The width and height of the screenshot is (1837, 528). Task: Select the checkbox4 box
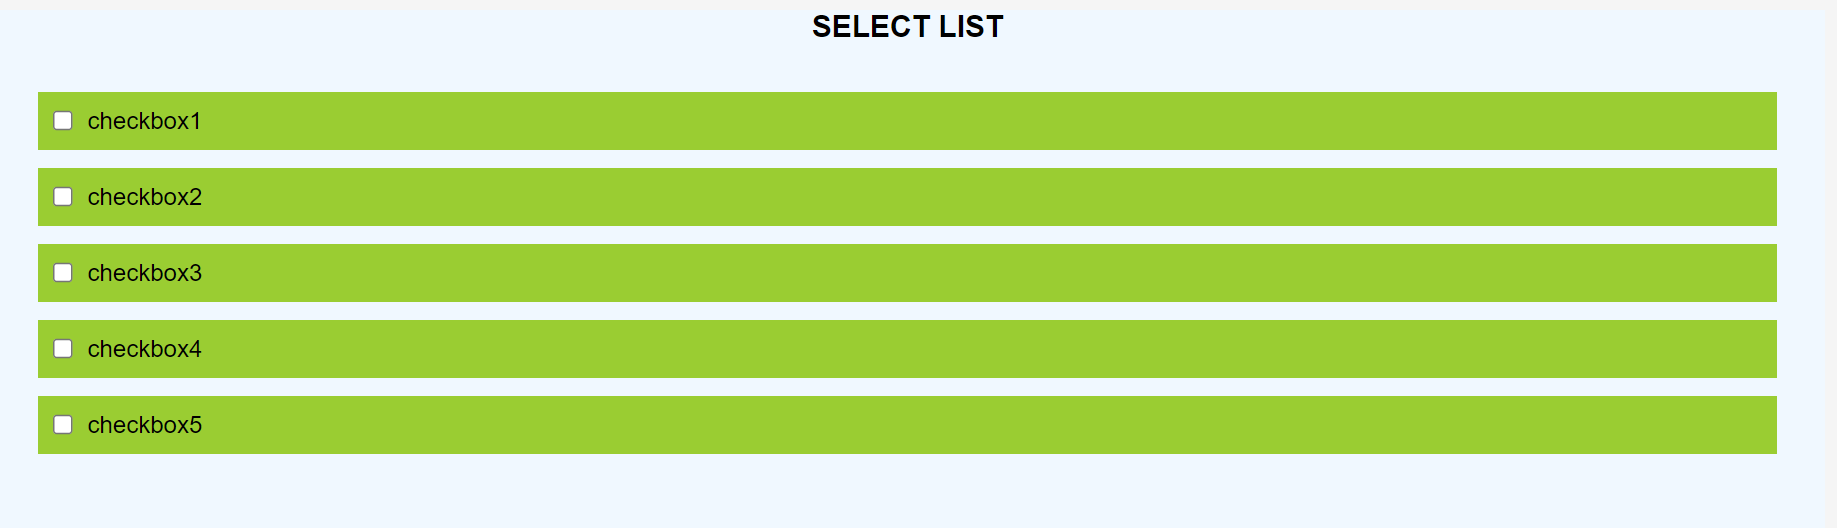click(x=63, y=349)
